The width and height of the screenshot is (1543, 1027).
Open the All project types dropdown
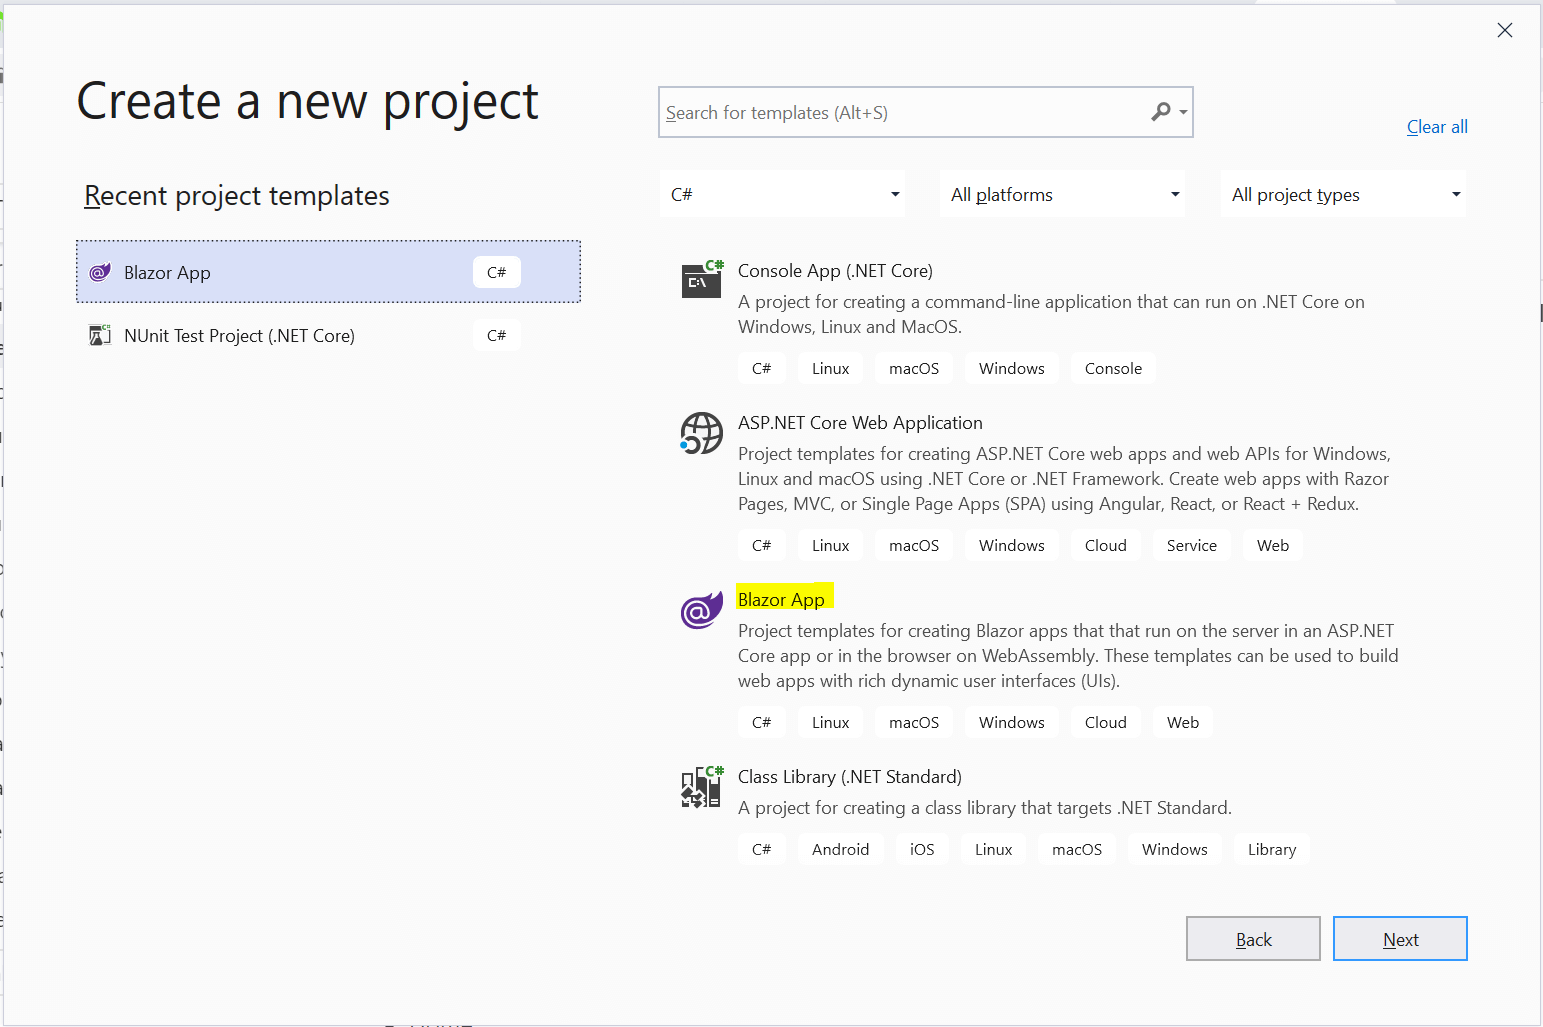[x=1343, y=194]
